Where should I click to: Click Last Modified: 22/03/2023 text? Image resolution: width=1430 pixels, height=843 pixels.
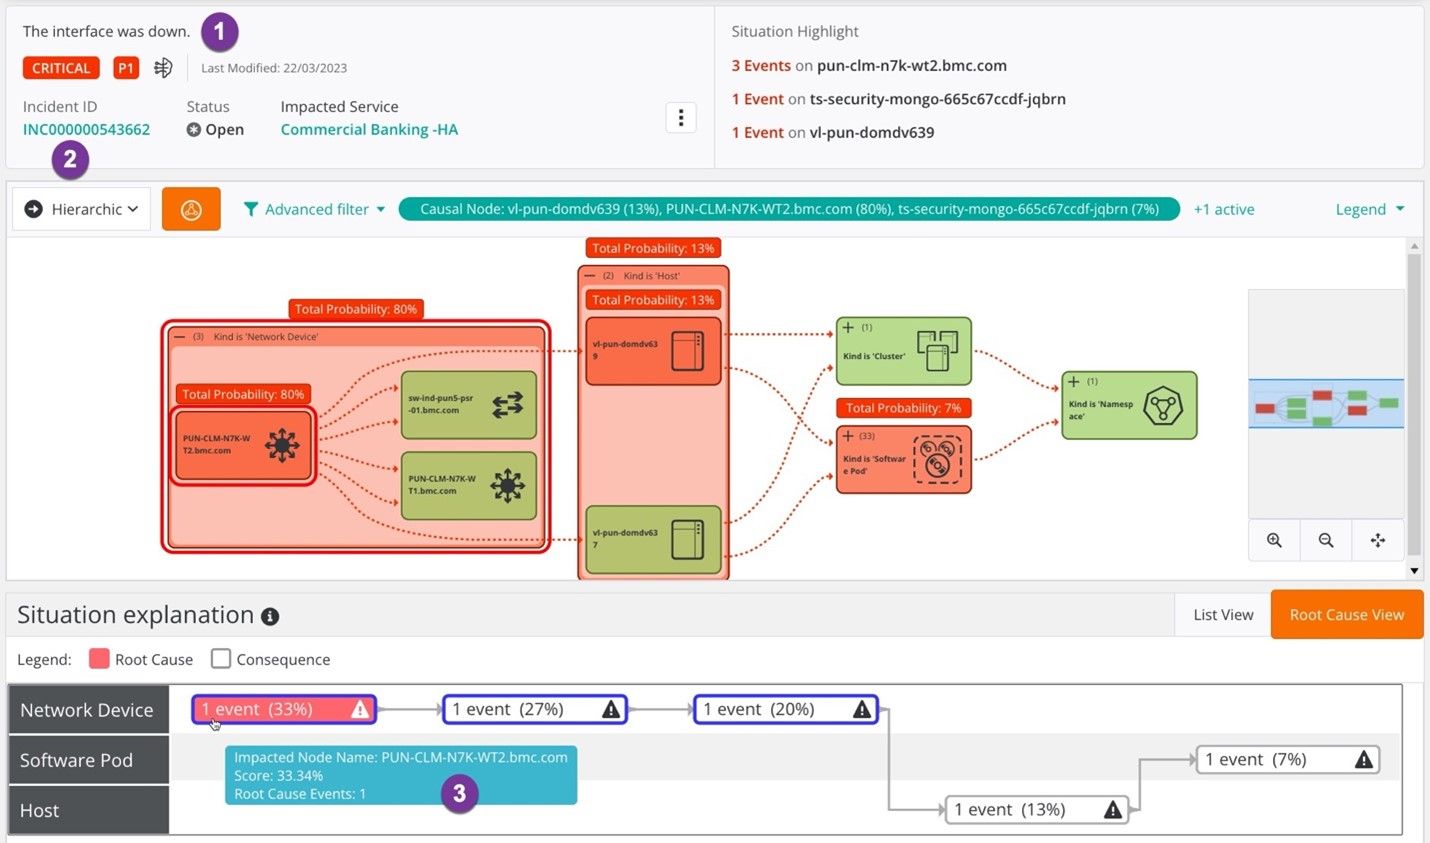coord(274,68)
